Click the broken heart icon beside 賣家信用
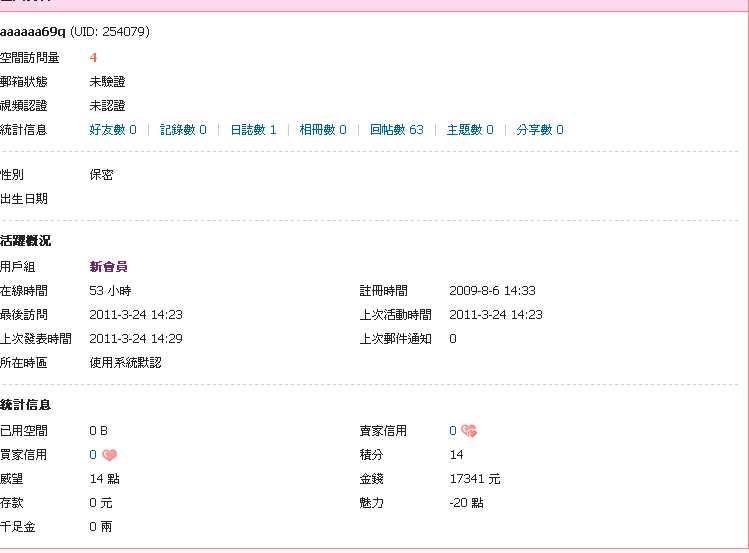The height and width of the screenshot is (553, 749). 469,431
